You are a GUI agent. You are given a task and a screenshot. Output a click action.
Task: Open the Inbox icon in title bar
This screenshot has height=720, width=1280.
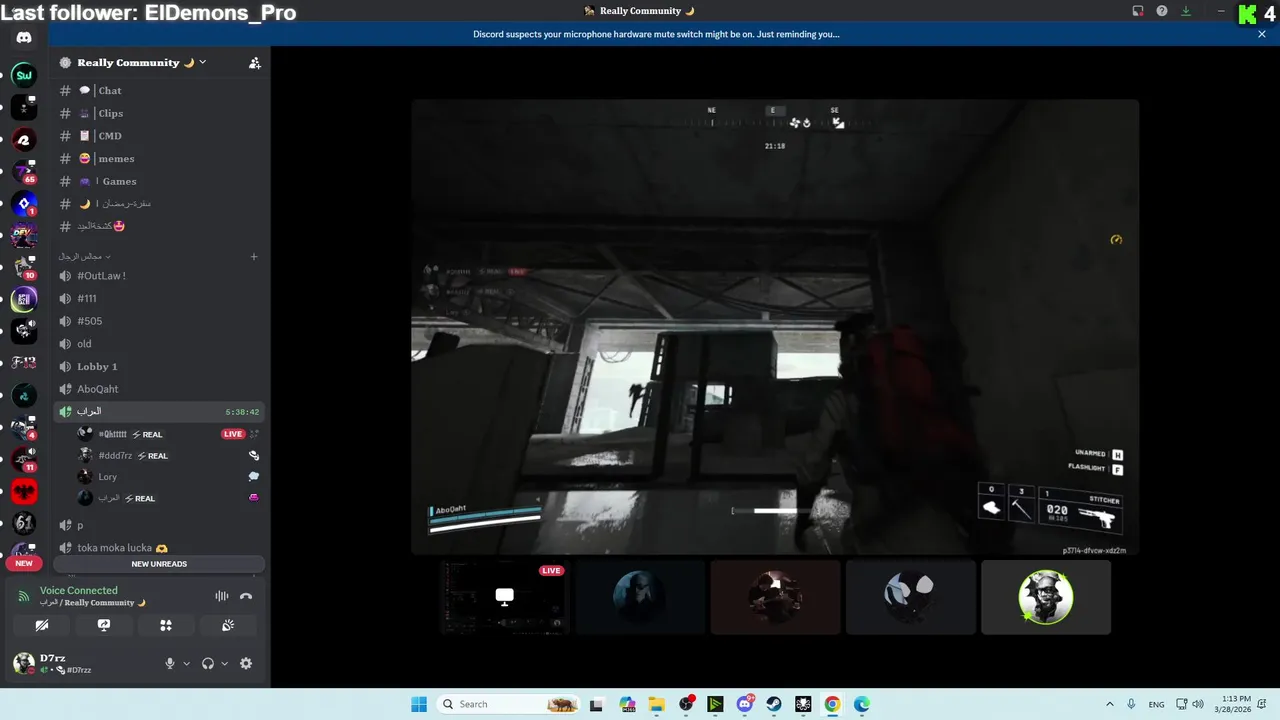click(x=1138, y=11)
